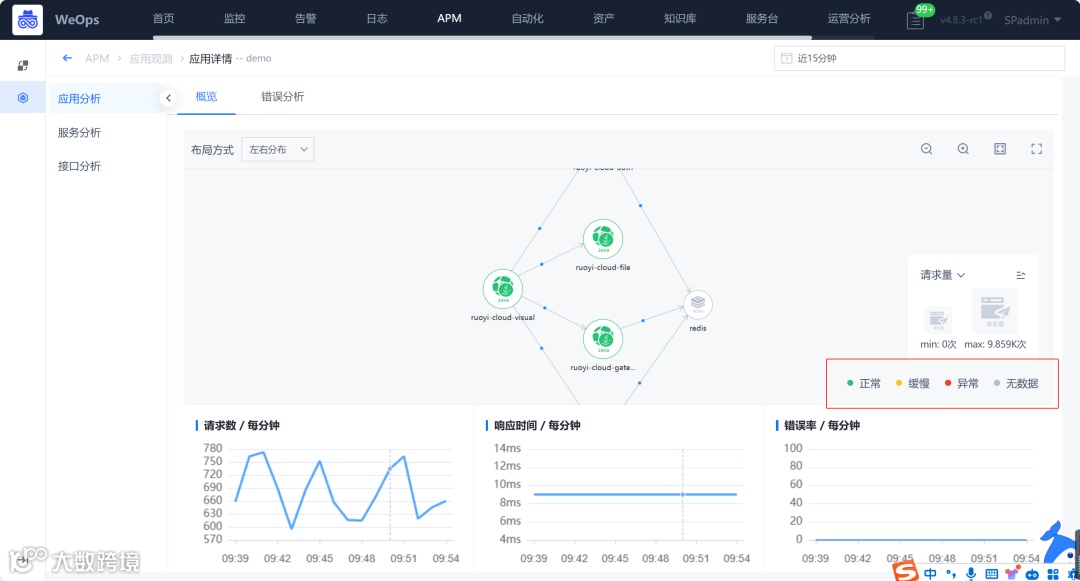Viewport: 1080px width, 581px height.
Task: Open the 左右分布 layout dropdown
Action: [x=278, y=149]
